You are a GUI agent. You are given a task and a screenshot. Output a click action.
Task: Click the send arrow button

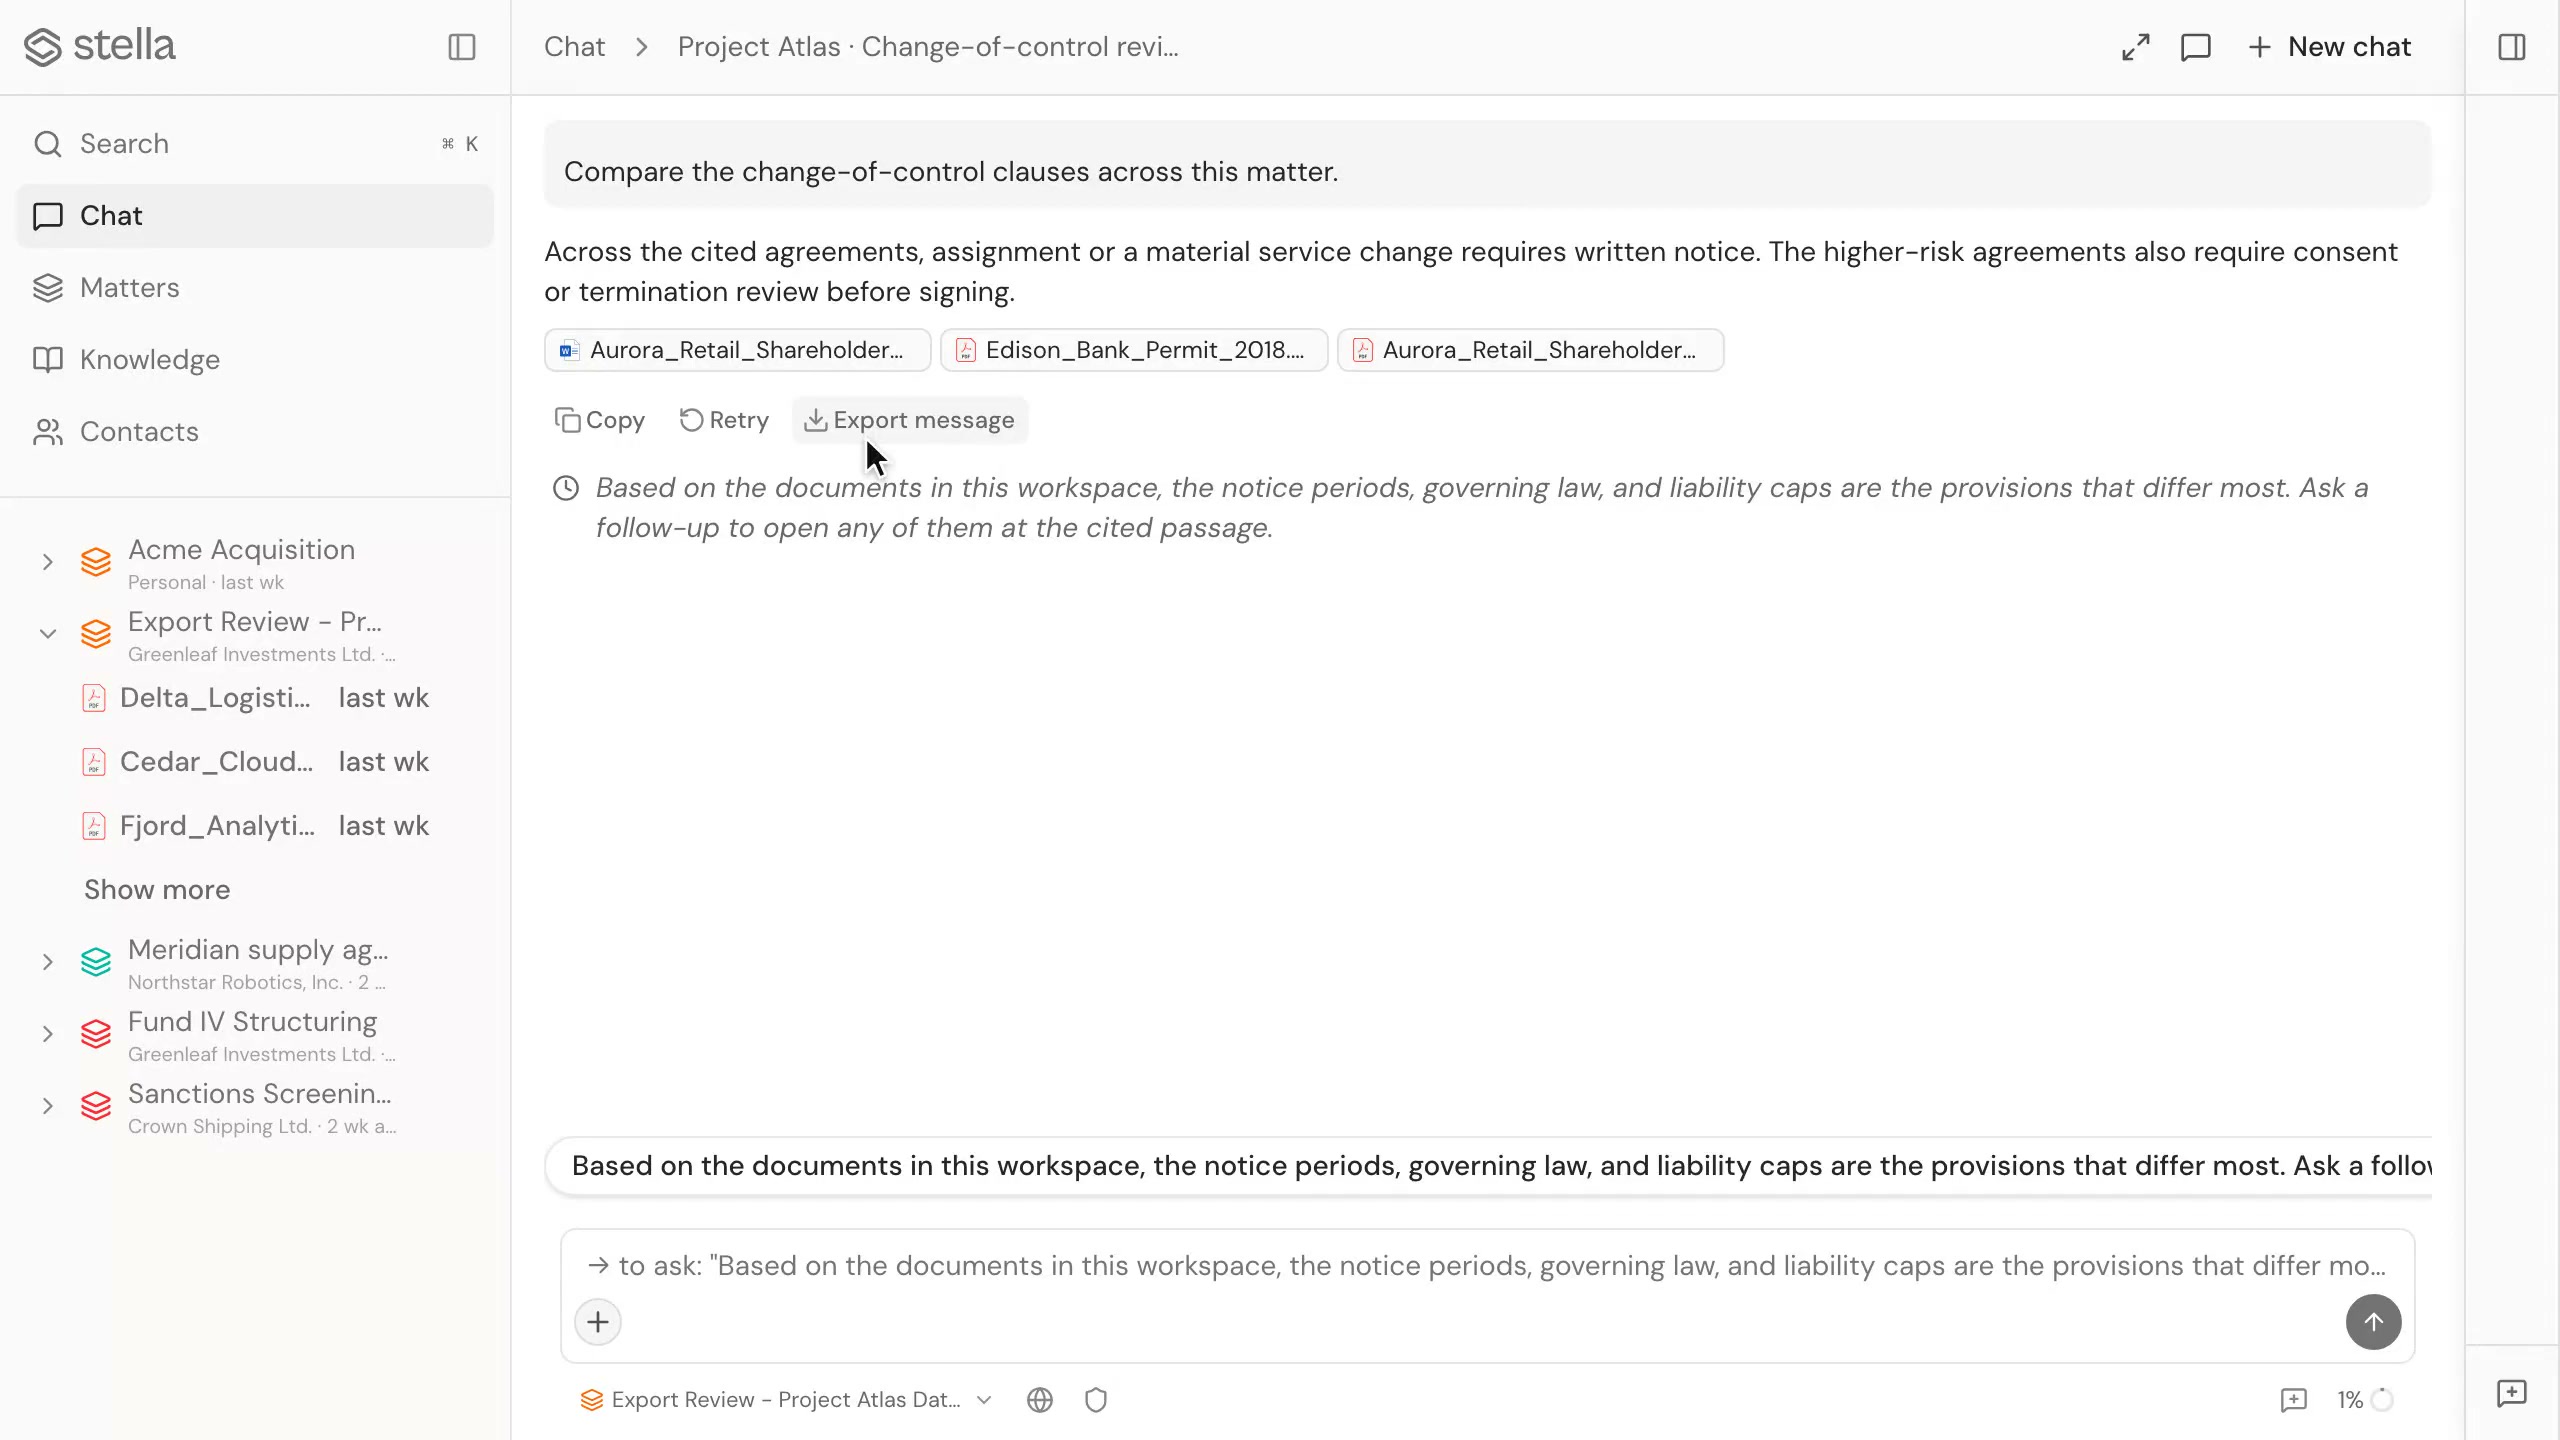pyautogui.click(x=2373, y=1322)
